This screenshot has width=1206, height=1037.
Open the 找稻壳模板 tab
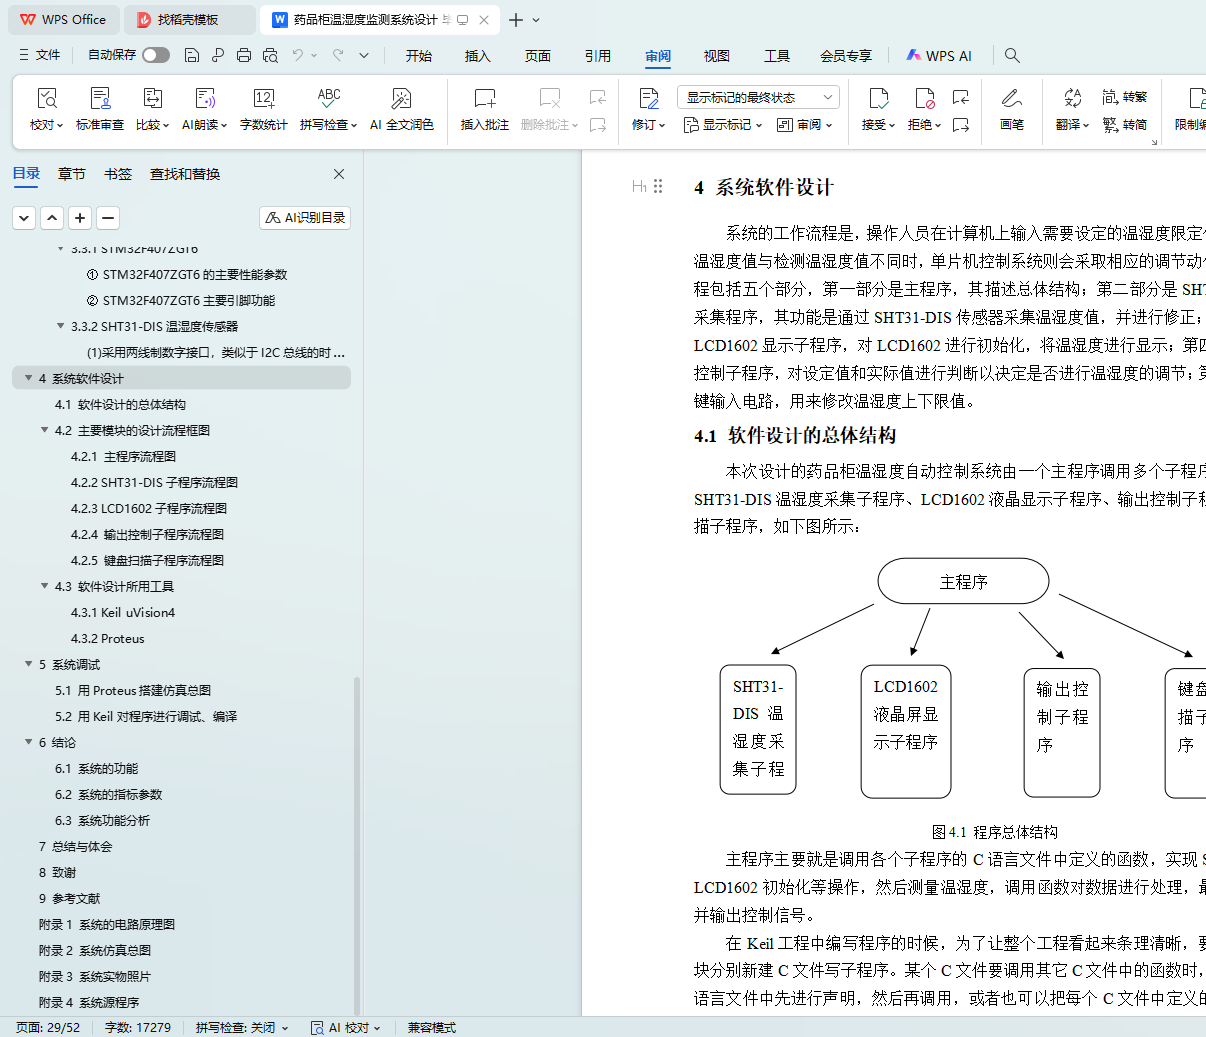tap(187, 20)
